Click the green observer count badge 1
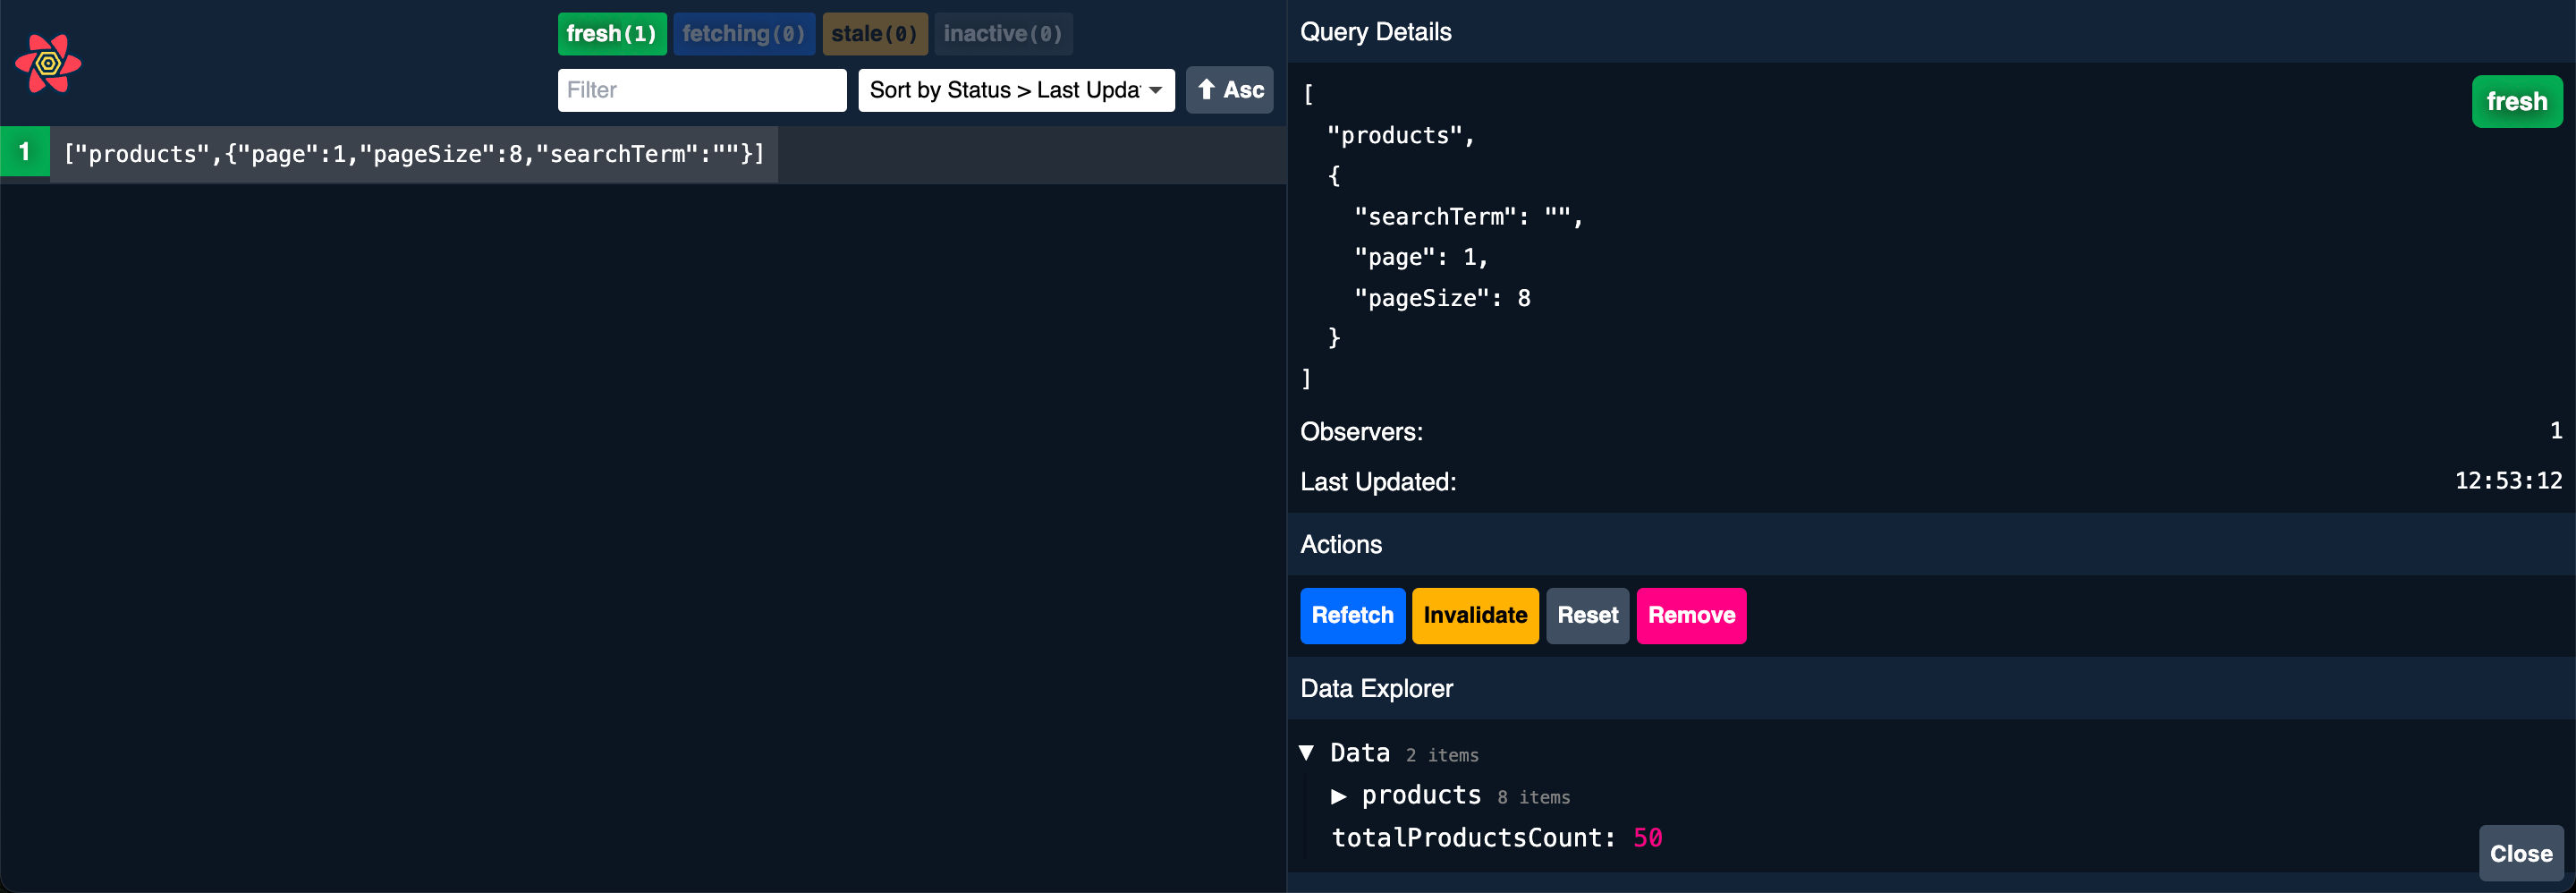The height and width of the screenshot is (893, 2576). (x=25, y=152)
